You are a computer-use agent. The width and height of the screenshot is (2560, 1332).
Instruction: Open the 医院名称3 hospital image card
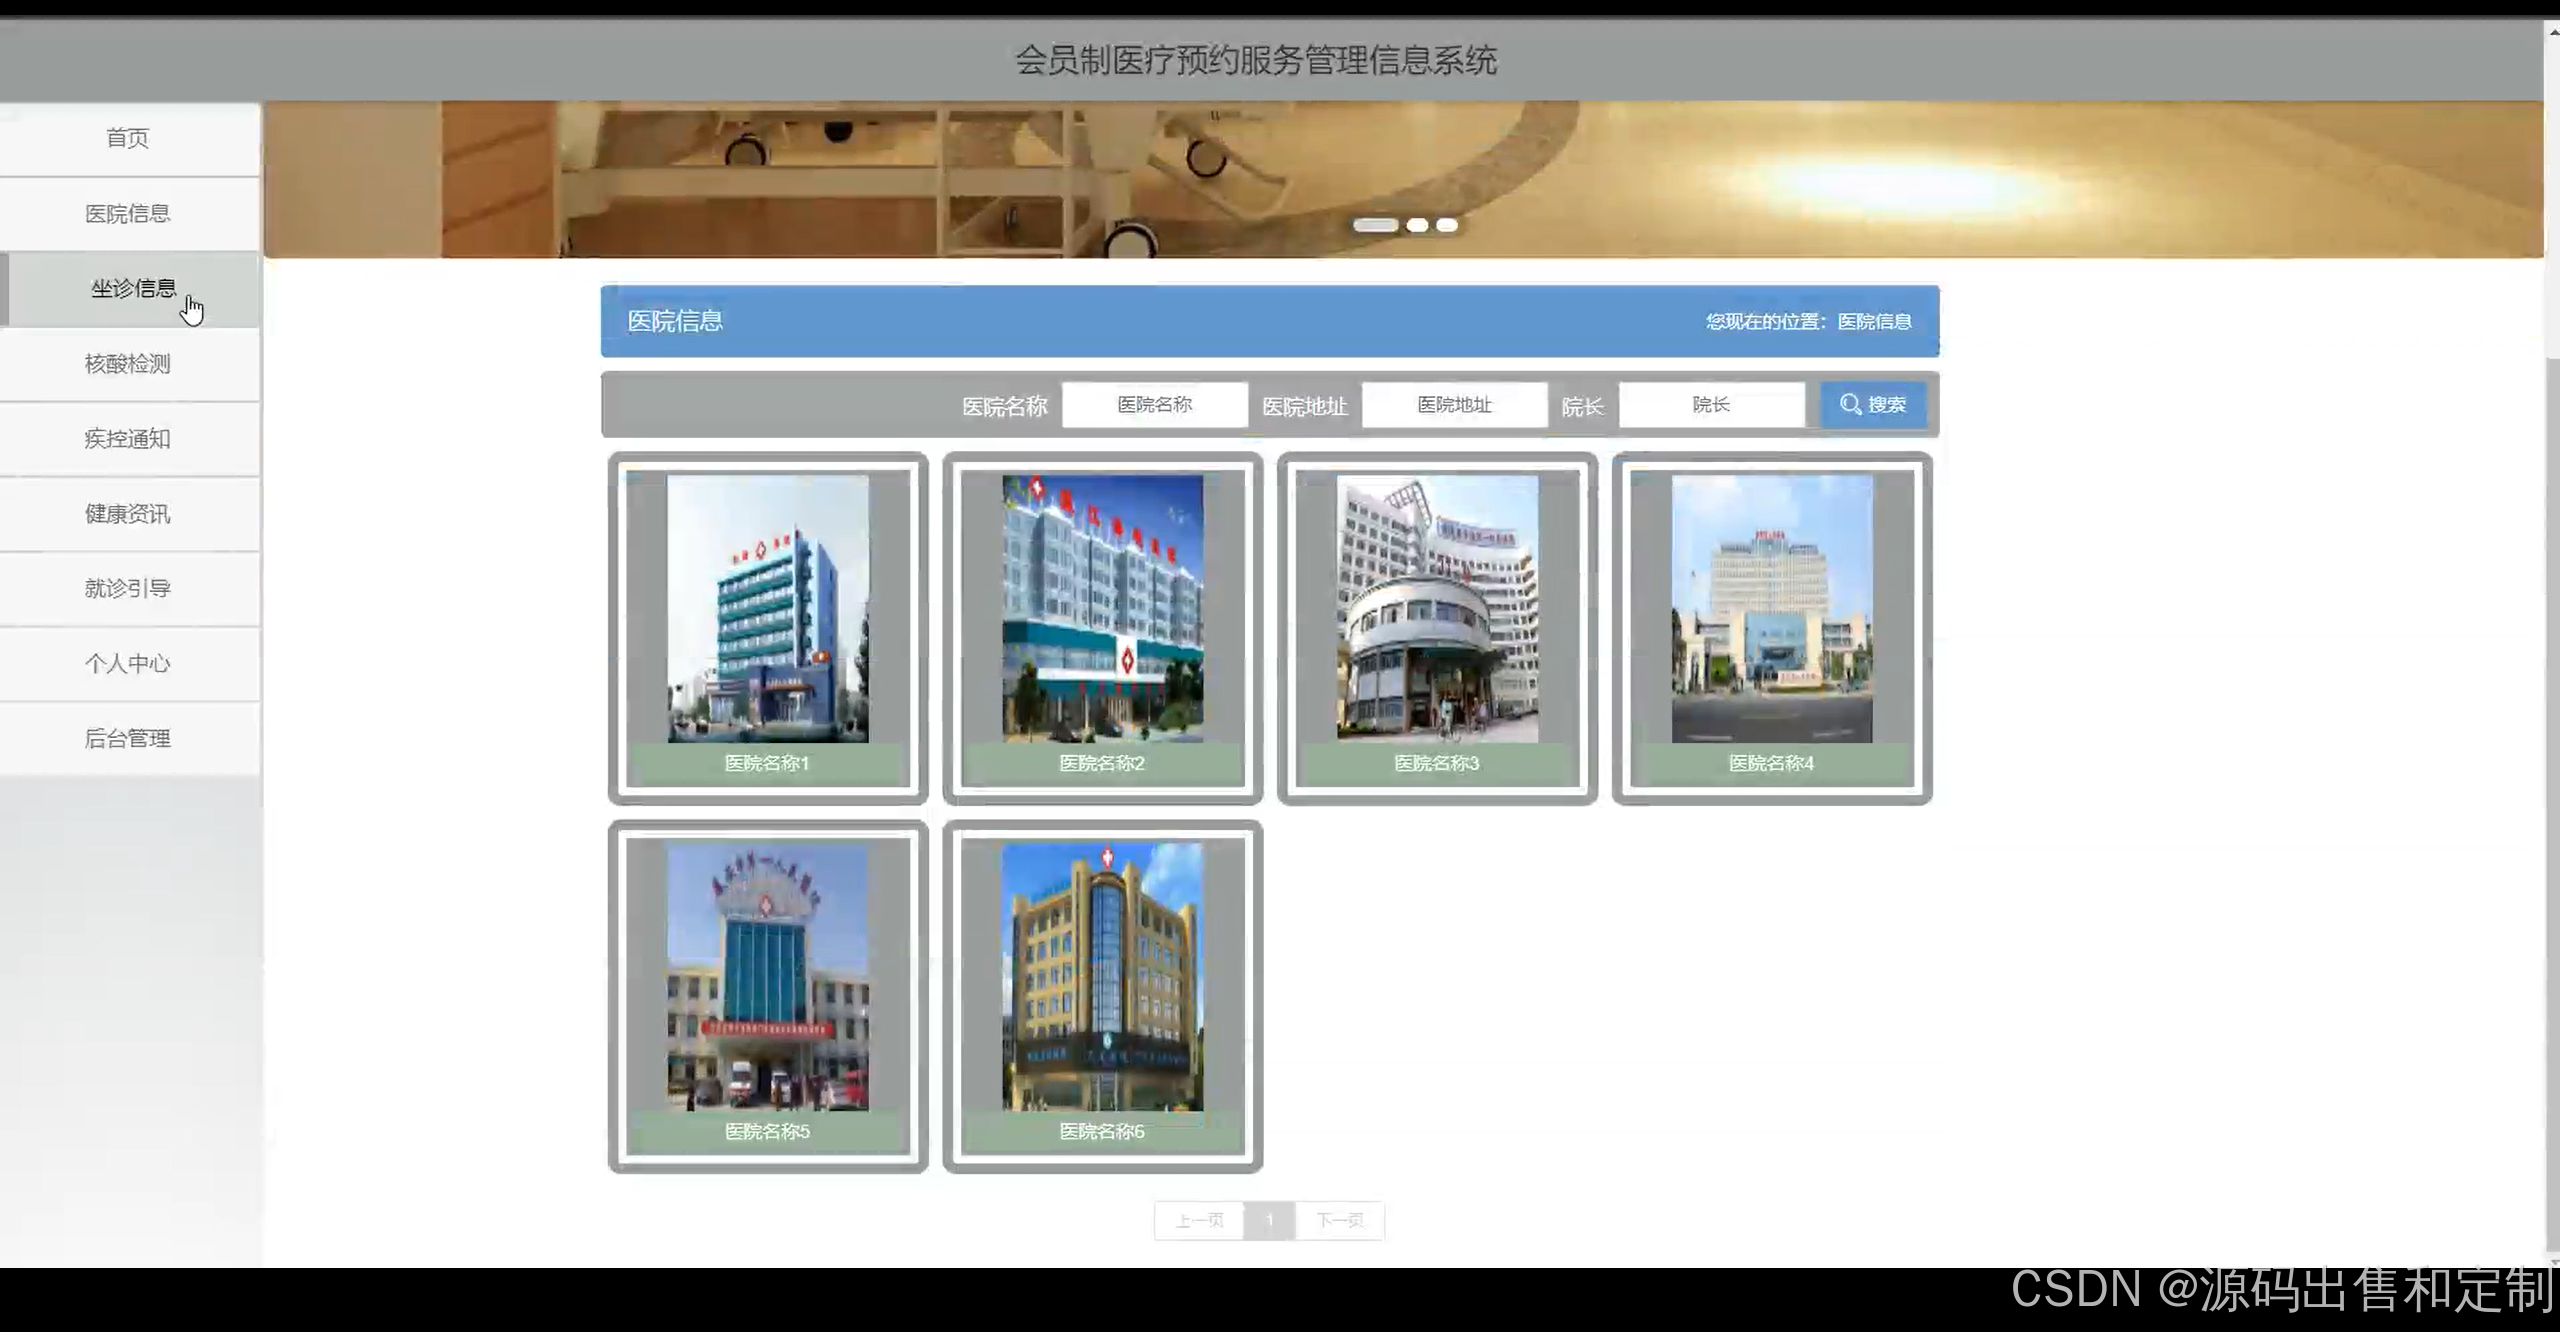click(1437, 609)
